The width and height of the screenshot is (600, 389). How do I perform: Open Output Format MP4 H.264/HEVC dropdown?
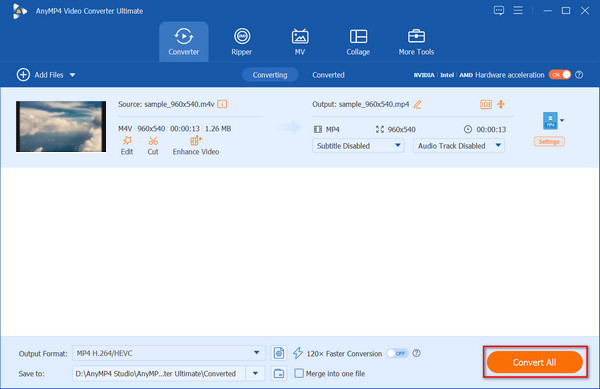tap(168, 353)
